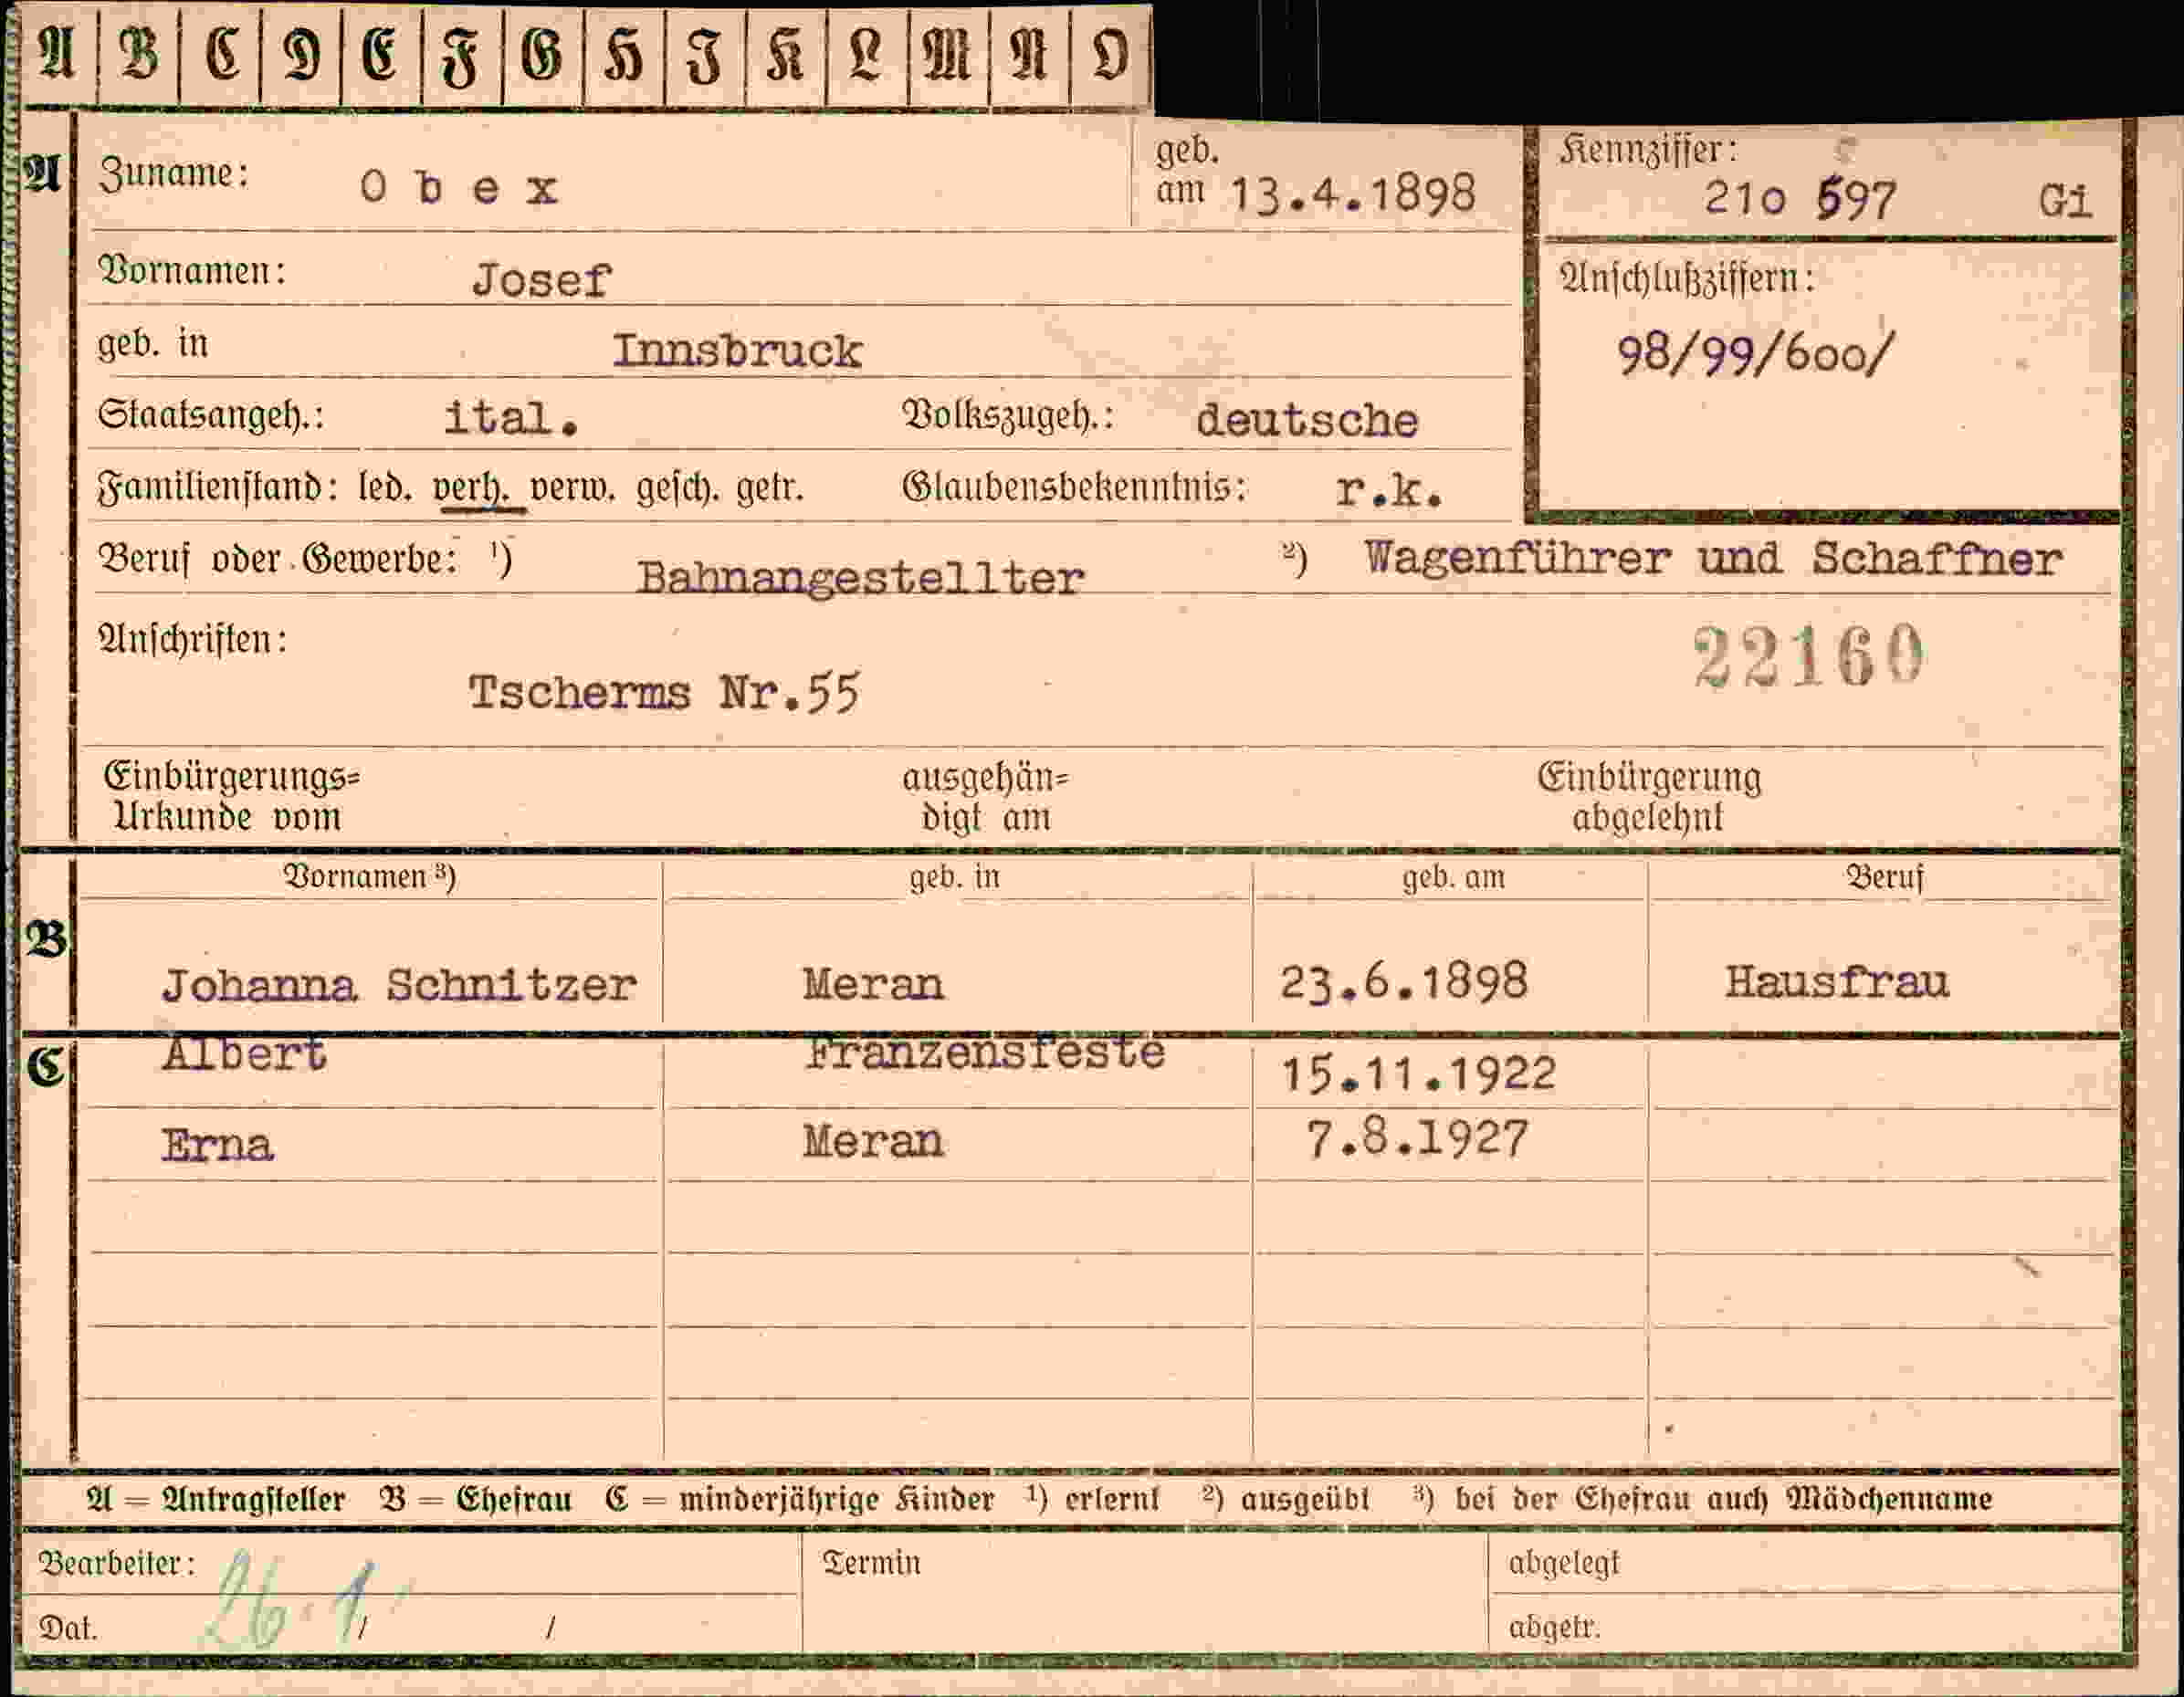Screen dimensions: 2184x1697
Task: Click the wife's birth date "23.6.1898"
Action: [x=1404, y=981]
